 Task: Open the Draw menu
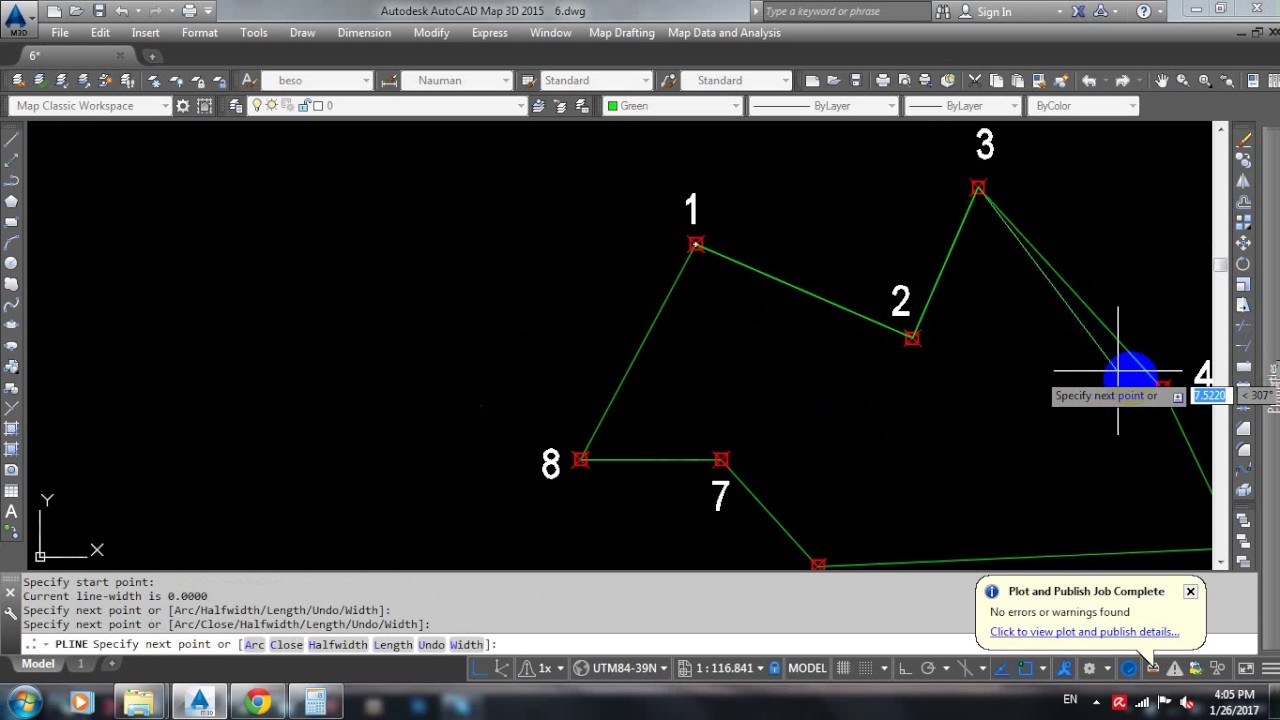coord(302,32)
